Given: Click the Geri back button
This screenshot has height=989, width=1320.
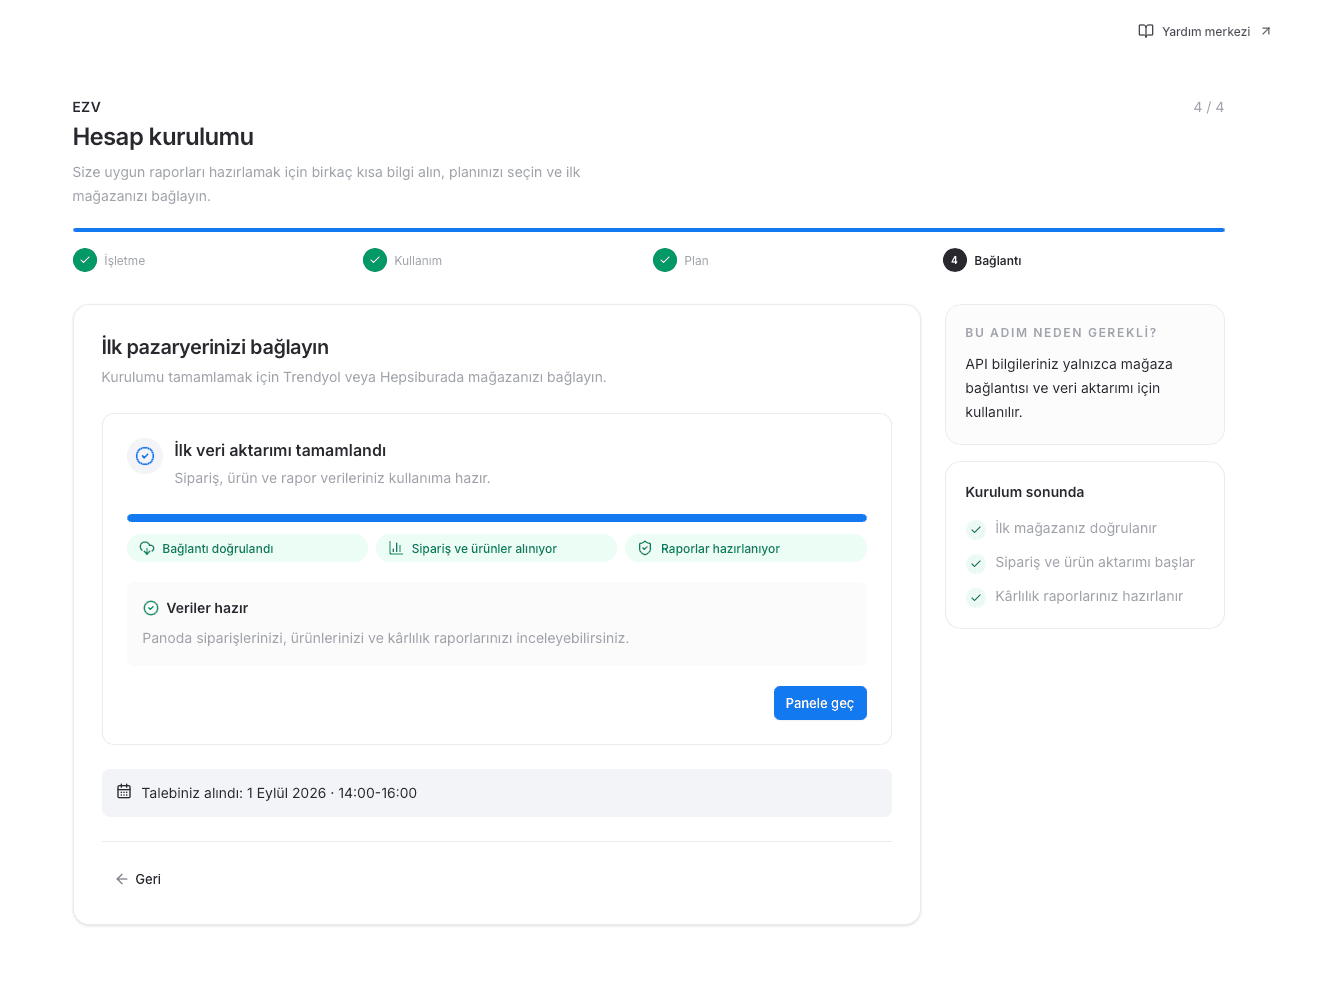Looking at the screenshot, I should coord(138,879).
